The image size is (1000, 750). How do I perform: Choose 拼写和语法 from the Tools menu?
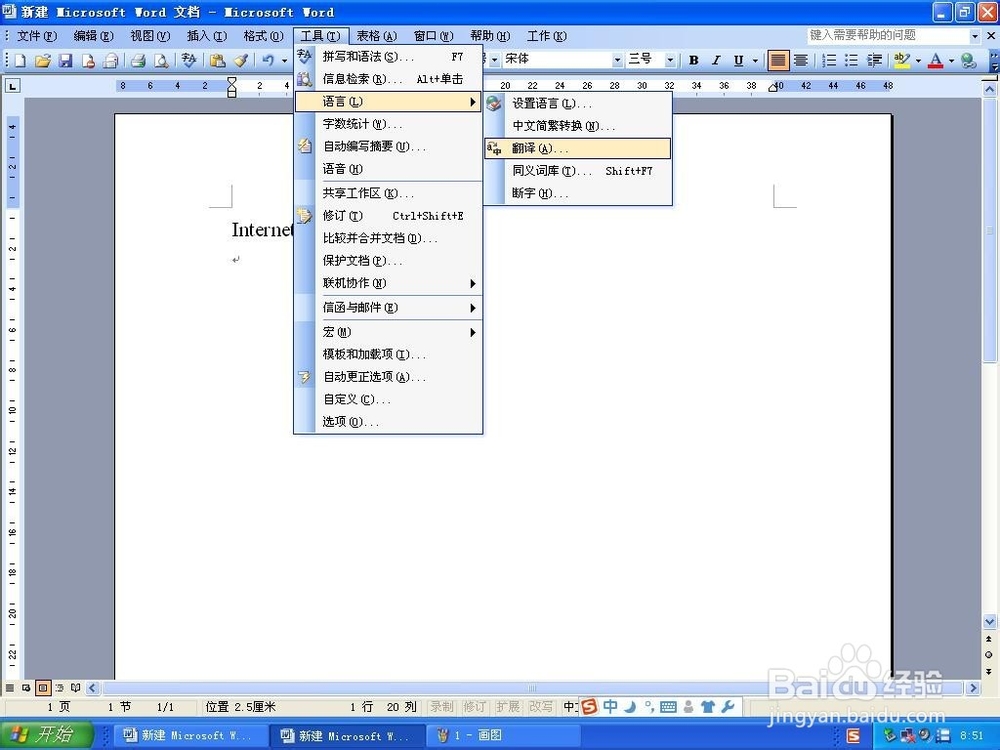[388, 57]
